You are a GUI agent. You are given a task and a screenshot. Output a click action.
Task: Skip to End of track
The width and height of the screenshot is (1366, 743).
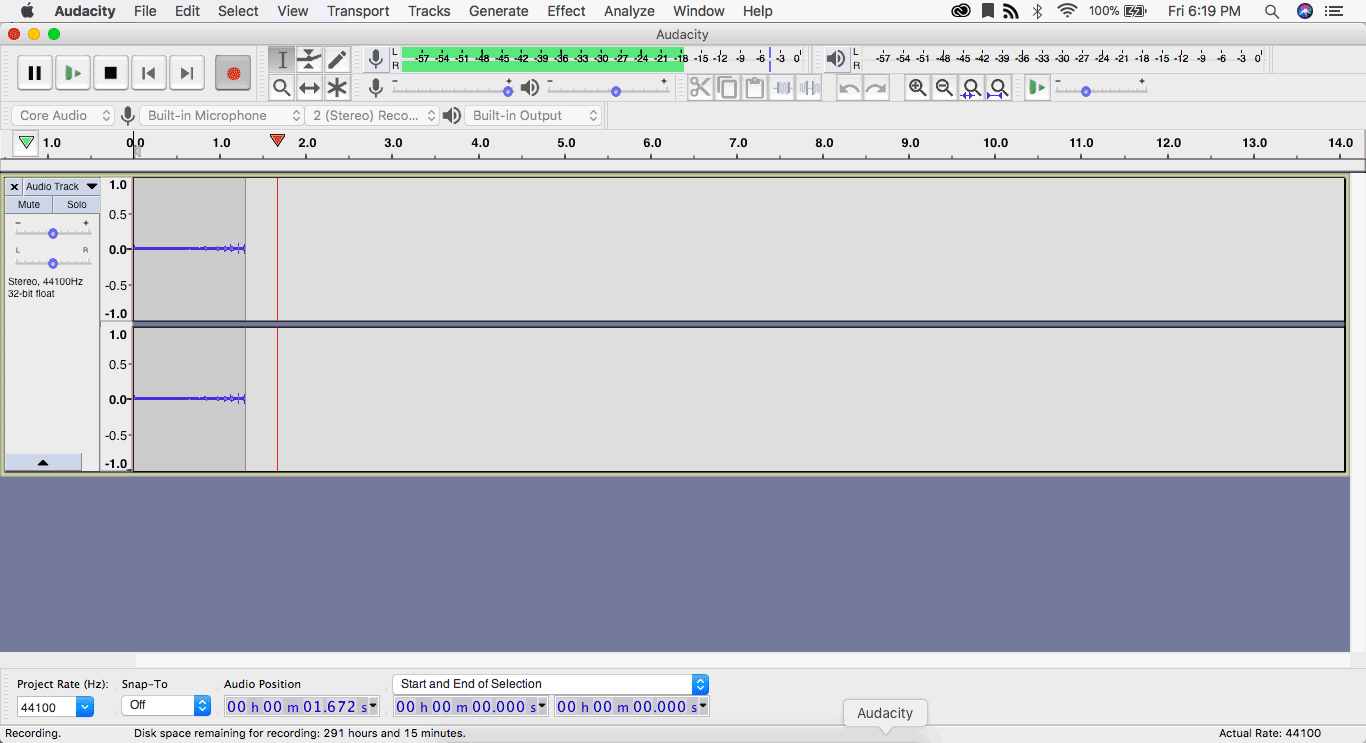point(186,73)
